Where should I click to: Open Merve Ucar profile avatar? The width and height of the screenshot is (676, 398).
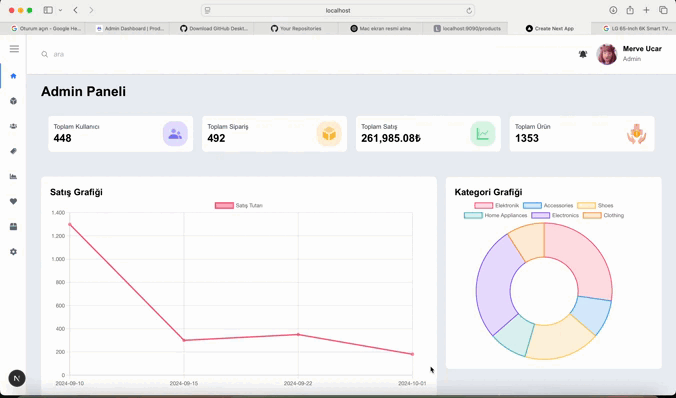[x=607, y=54]
